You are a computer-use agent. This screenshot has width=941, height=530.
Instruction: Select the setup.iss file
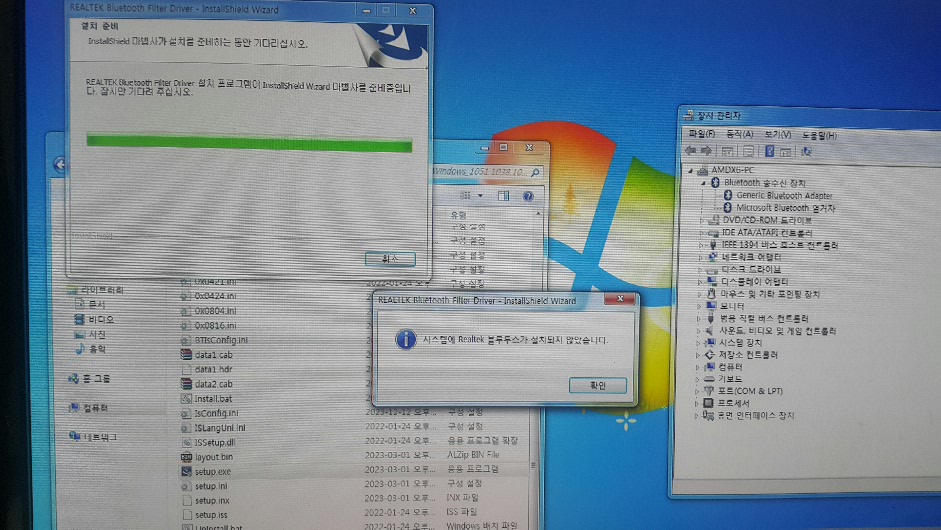[x=204, y=514]
